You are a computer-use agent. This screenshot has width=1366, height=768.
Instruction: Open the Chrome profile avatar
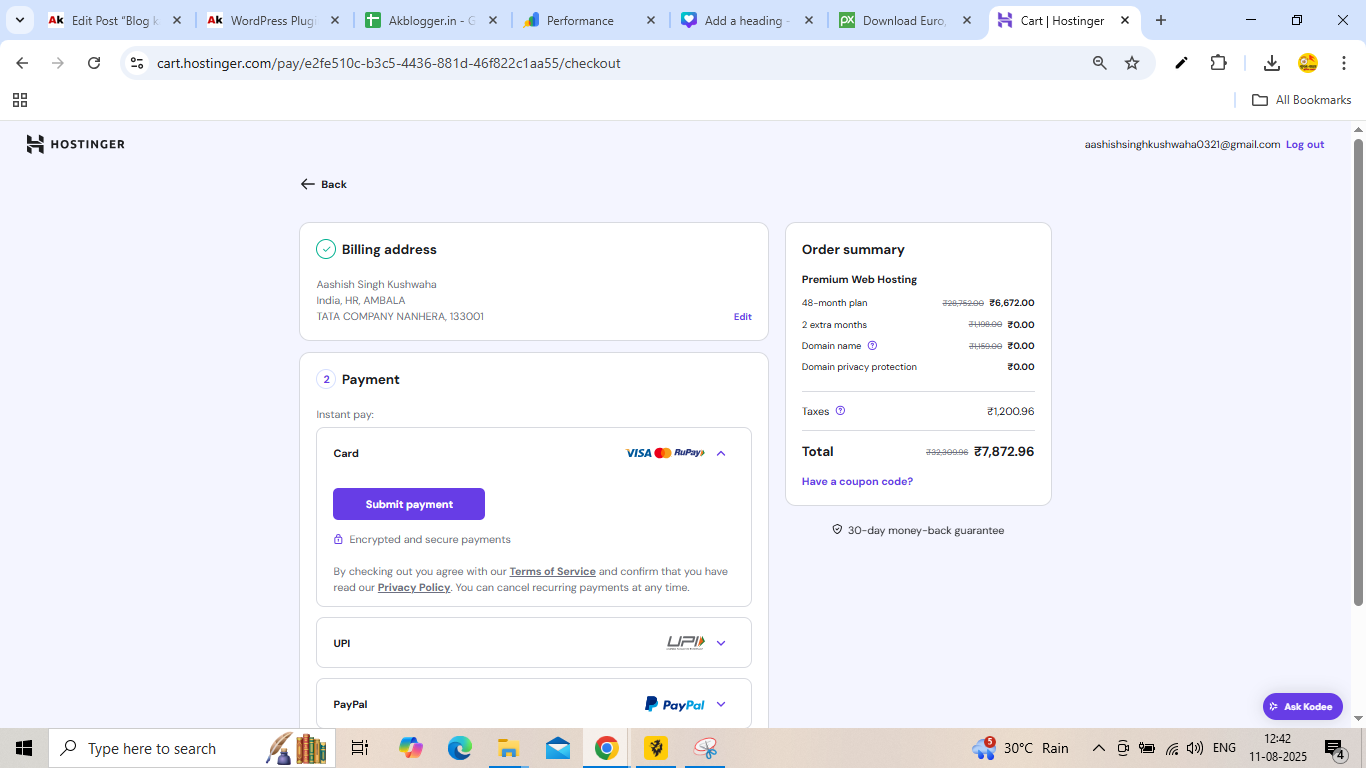click(1308, 63)
